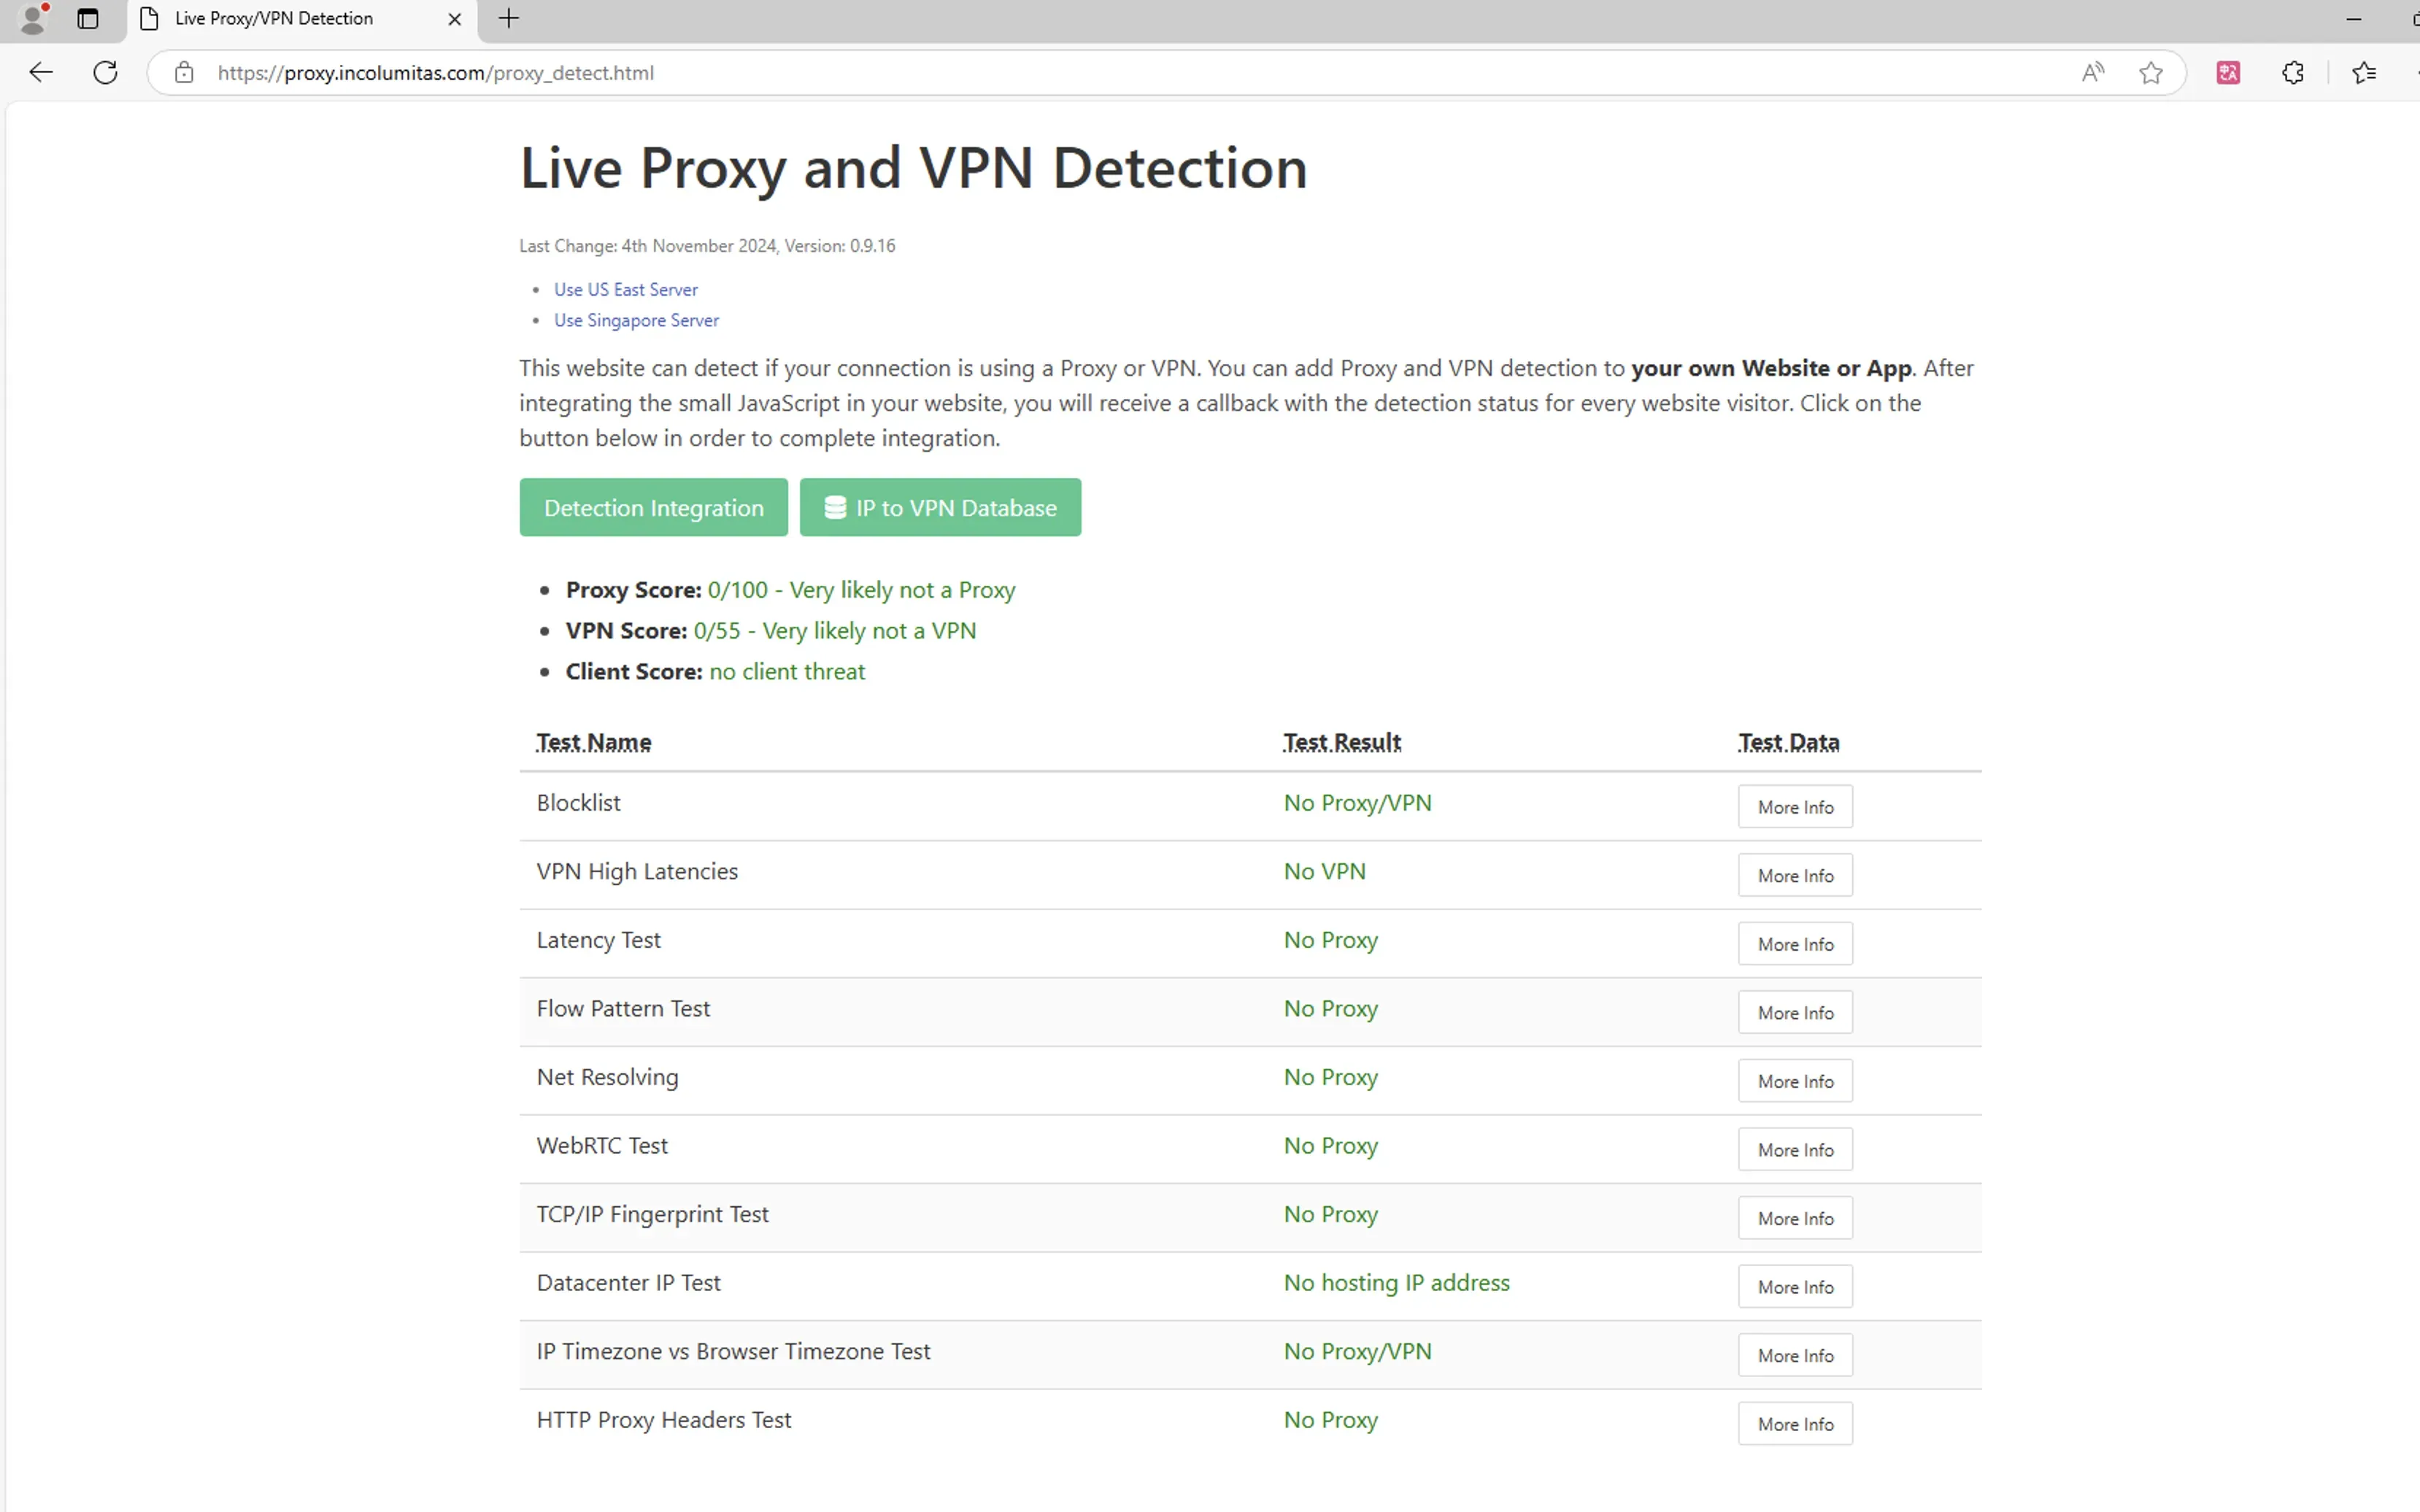The image size is (2420, 1512).
Task: Click the Detection Integration button
Action: click(653, 507)
